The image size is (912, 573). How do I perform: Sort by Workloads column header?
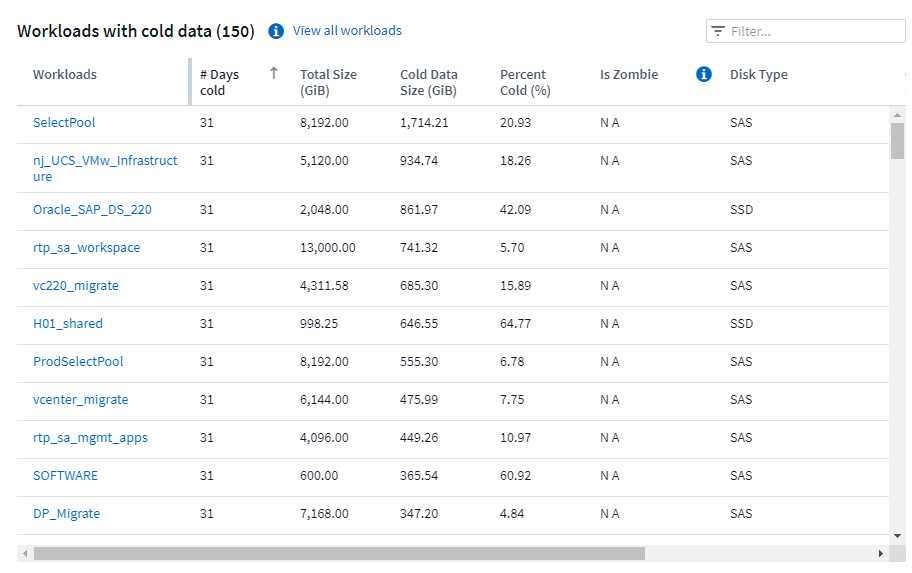point(65,74)
